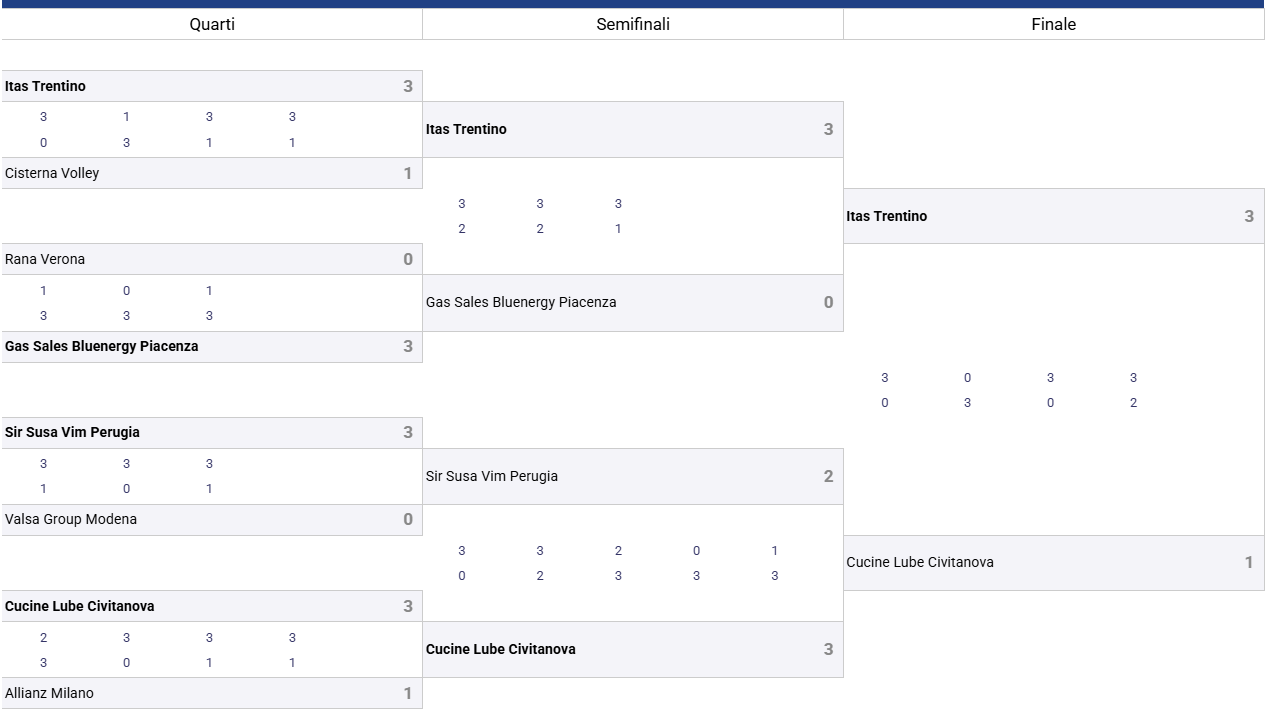
Task: Open Itas Trentino quarterfinal team row
Action: pyautogui.click(x=211, y=86)
